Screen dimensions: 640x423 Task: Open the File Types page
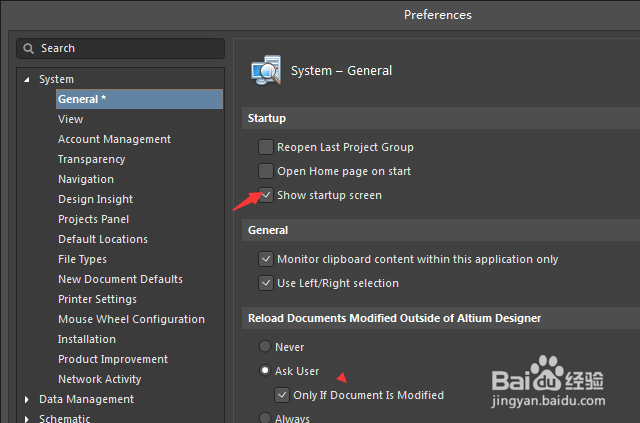[x=82, y=259]
